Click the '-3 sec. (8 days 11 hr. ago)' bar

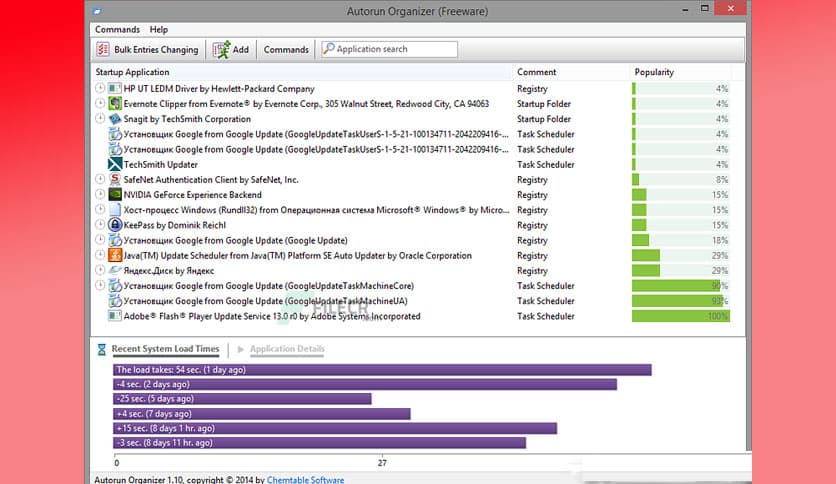(319, 442)
